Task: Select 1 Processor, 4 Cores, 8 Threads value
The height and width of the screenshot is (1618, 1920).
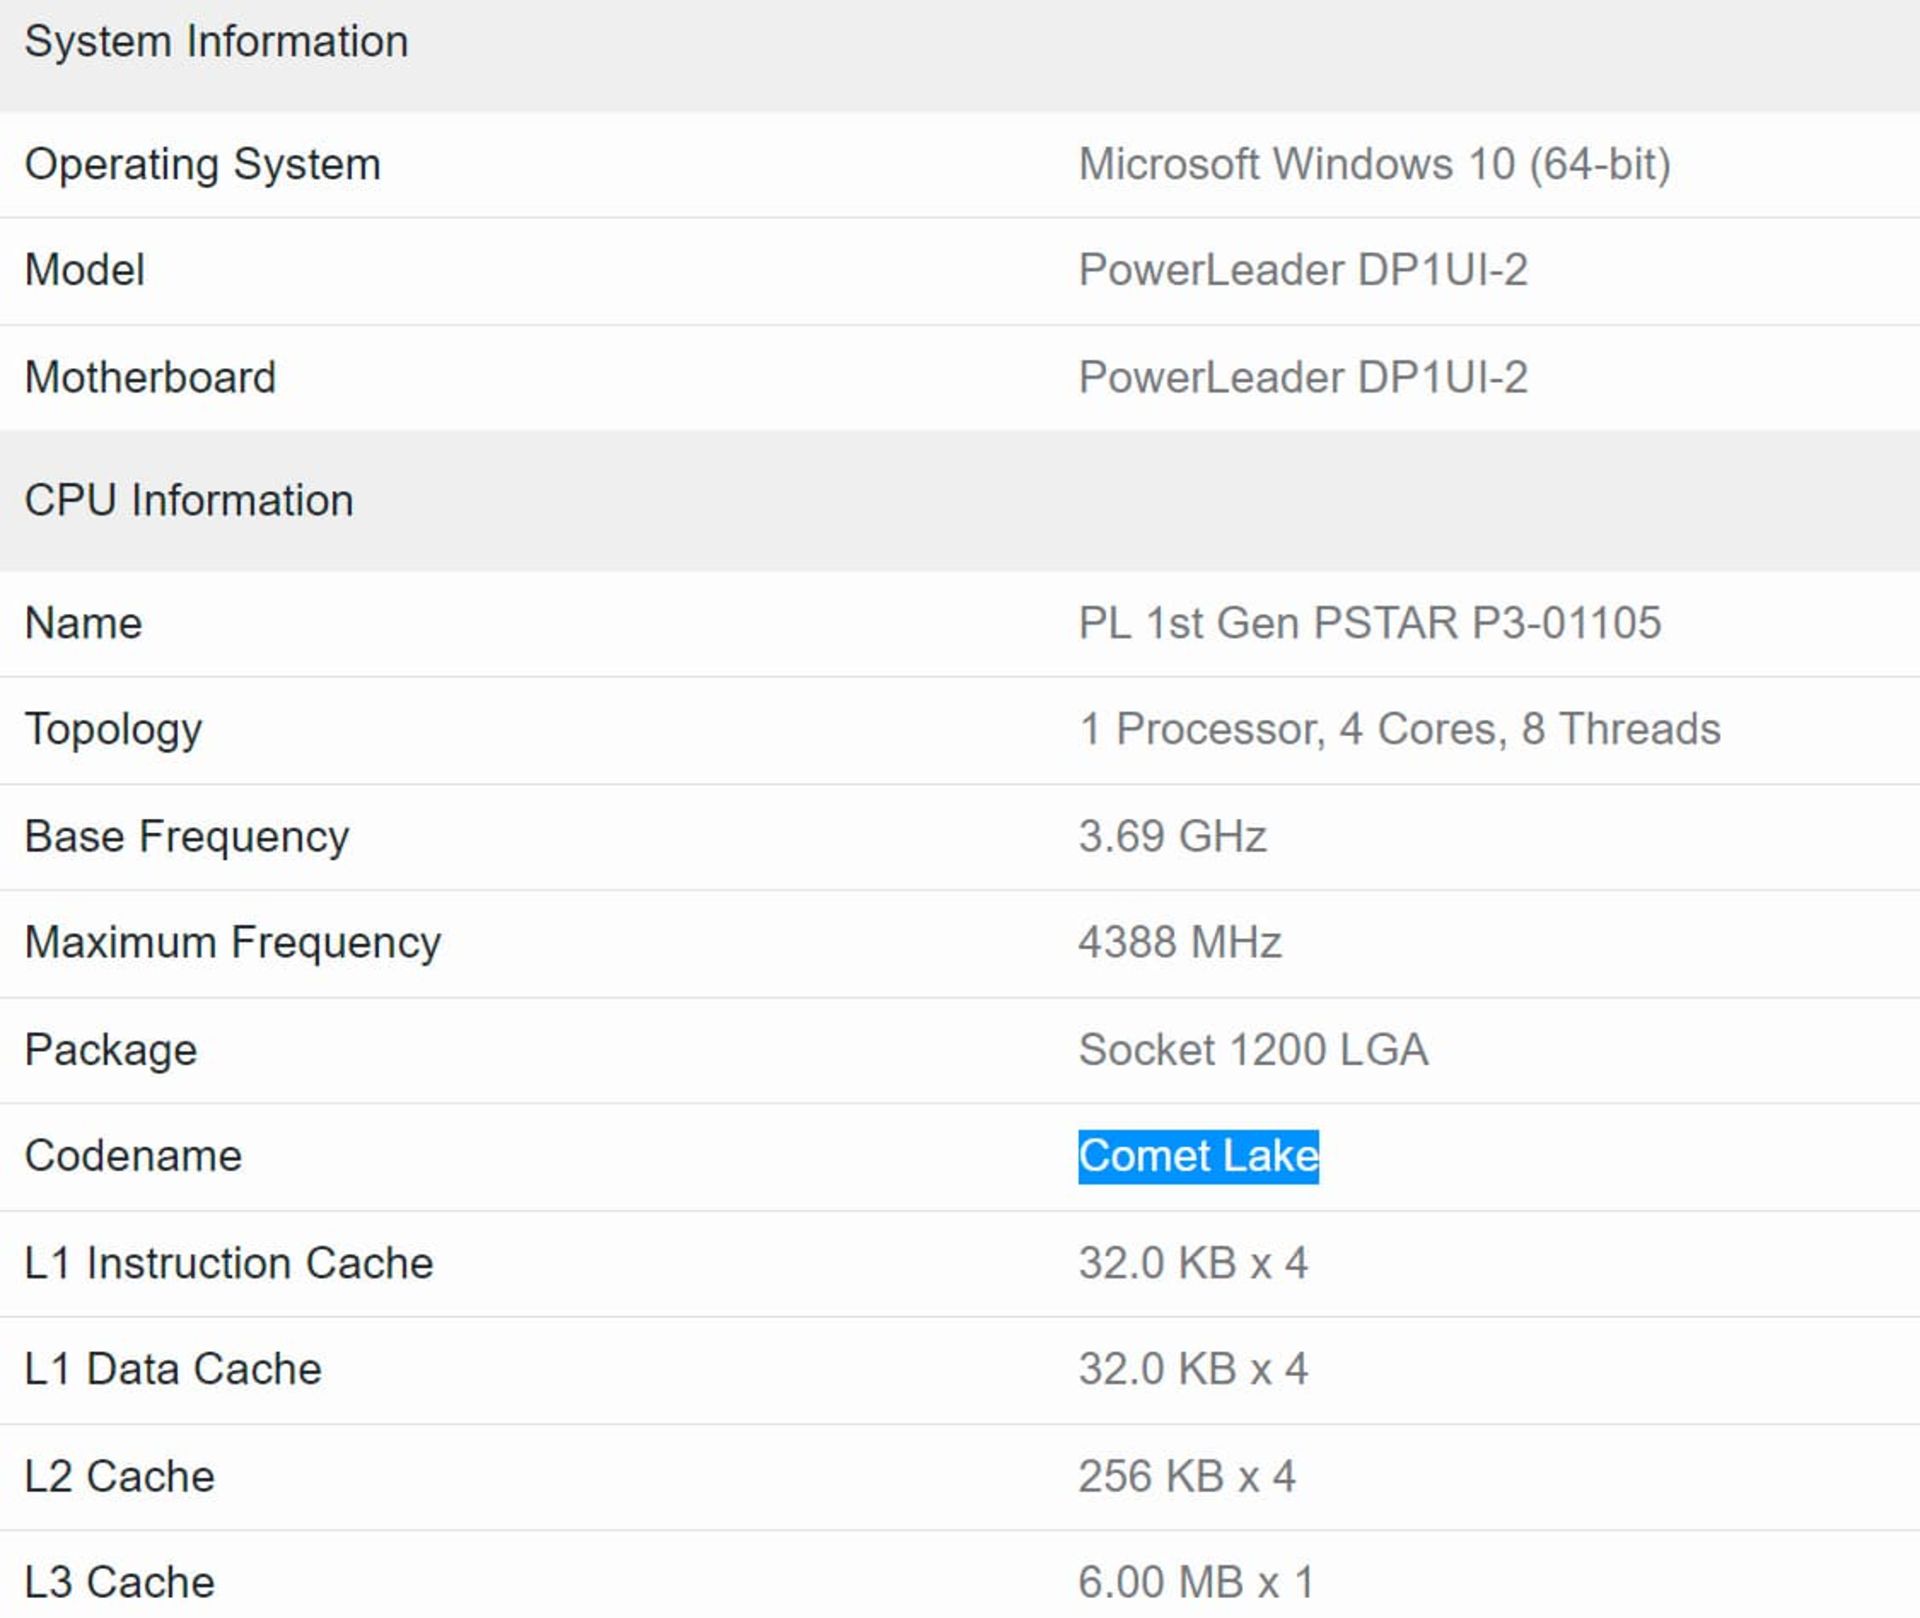Action: click(x=1400, y=729)
